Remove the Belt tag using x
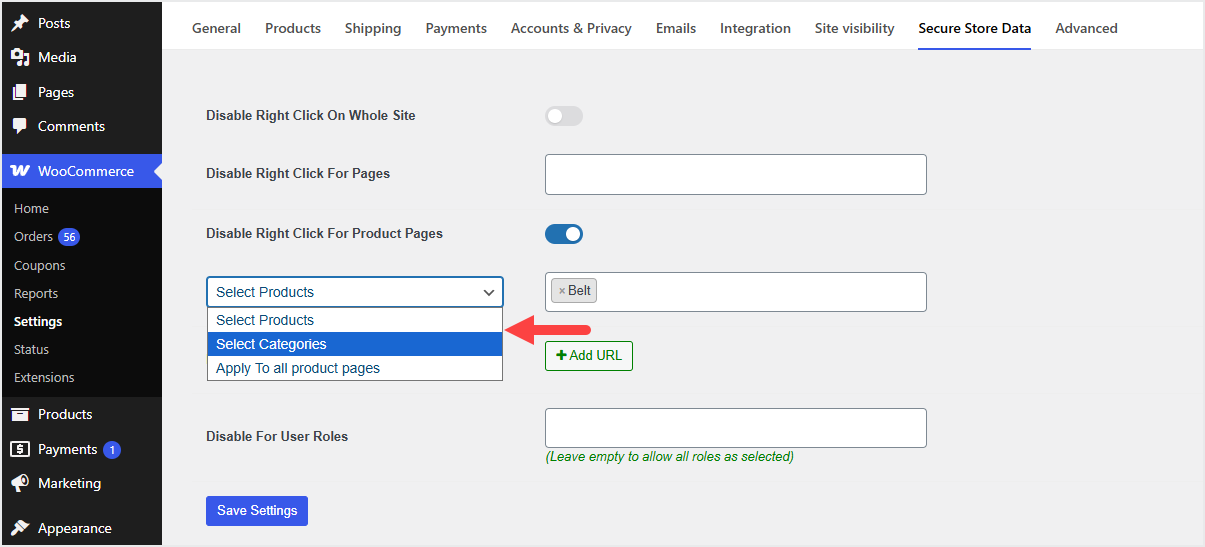1205x547 pixels. (562, 291)
